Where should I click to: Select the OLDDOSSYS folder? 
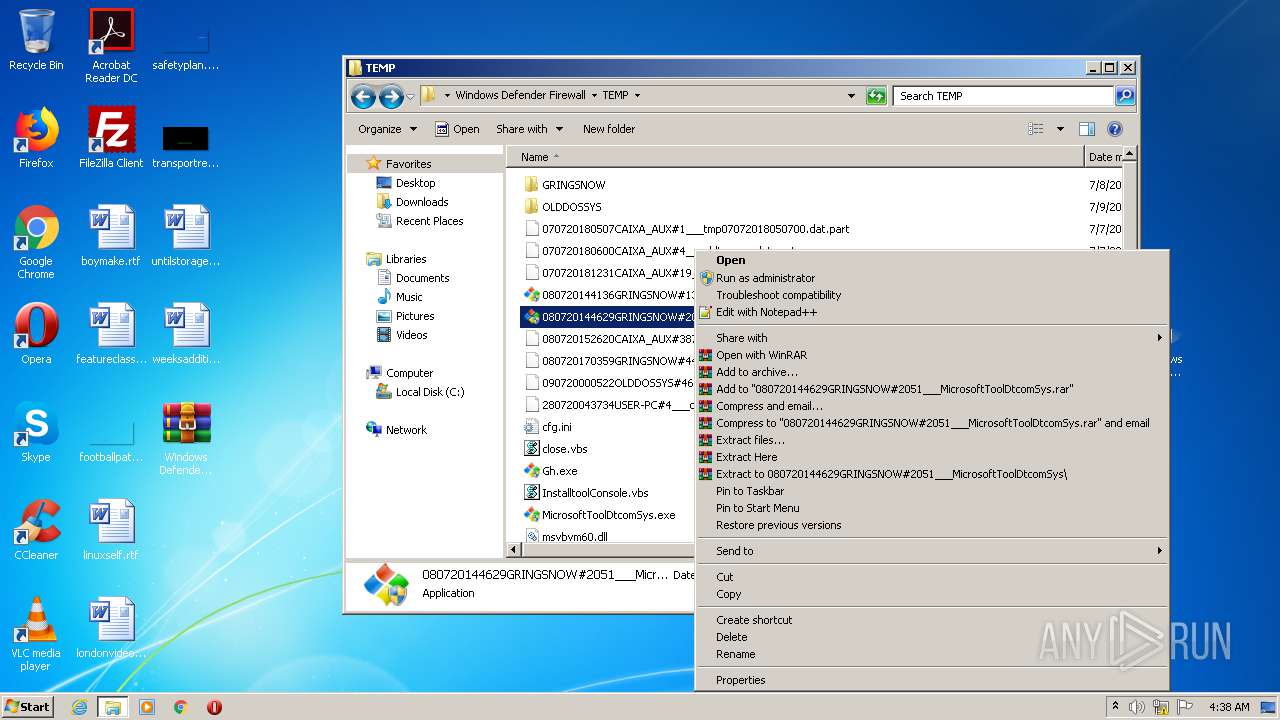coord(562,207)
